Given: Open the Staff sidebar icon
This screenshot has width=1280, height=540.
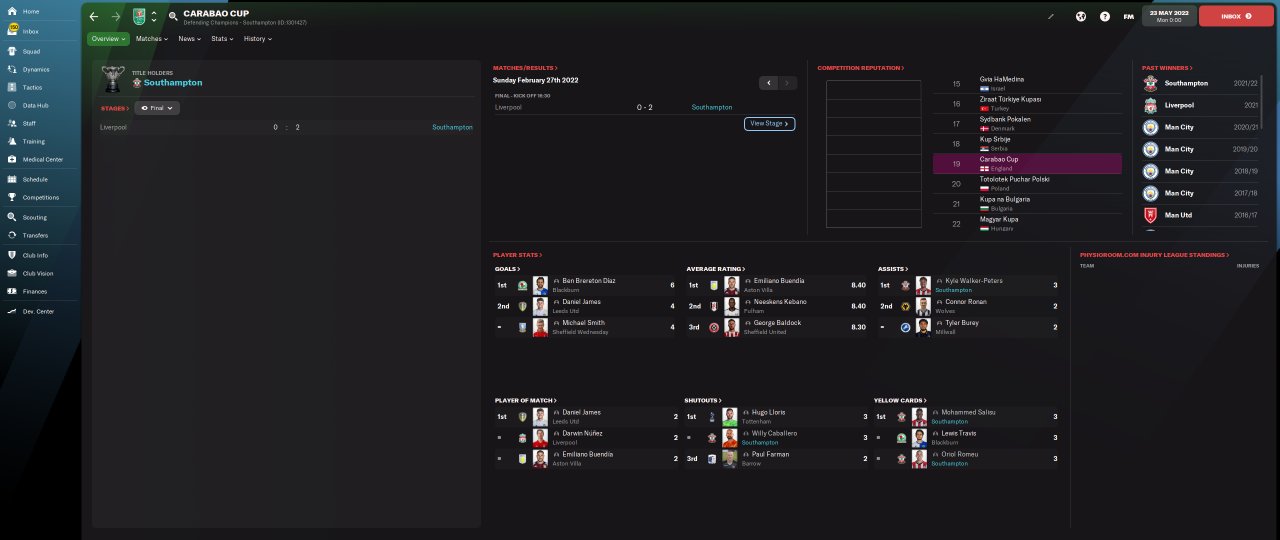Looking at the screenshot, I should click(x=12, y=123).
